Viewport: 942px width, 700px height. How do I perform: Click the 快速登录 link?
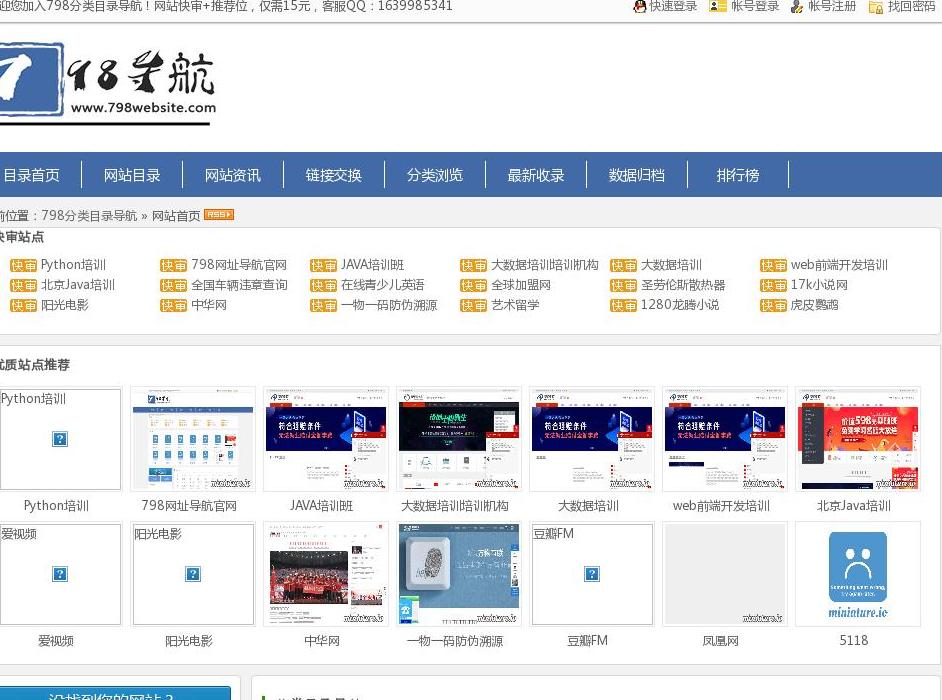(673, 7)
